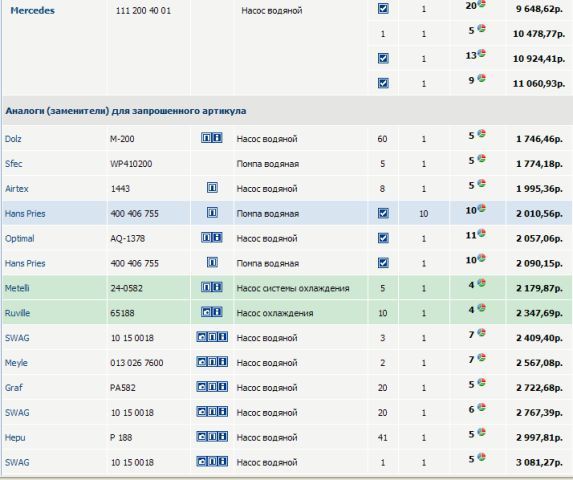Click the lowercase i info icon for Ruville 65188

[217, 312]
